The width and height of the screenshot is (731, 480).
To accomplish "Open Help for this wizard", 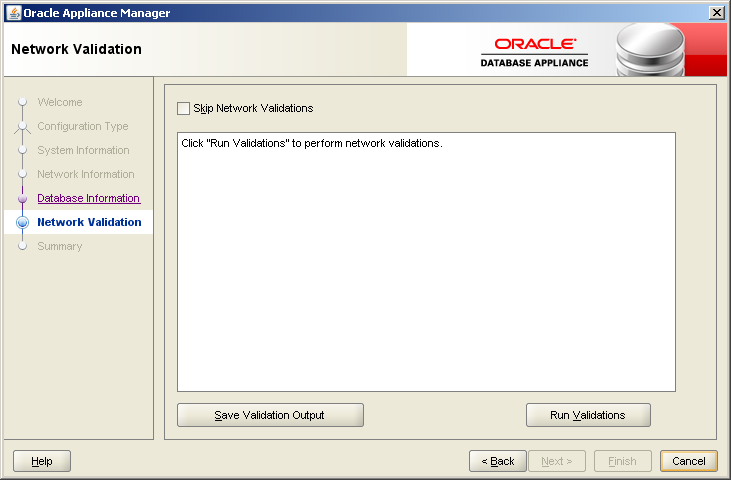I will point(42,461).
